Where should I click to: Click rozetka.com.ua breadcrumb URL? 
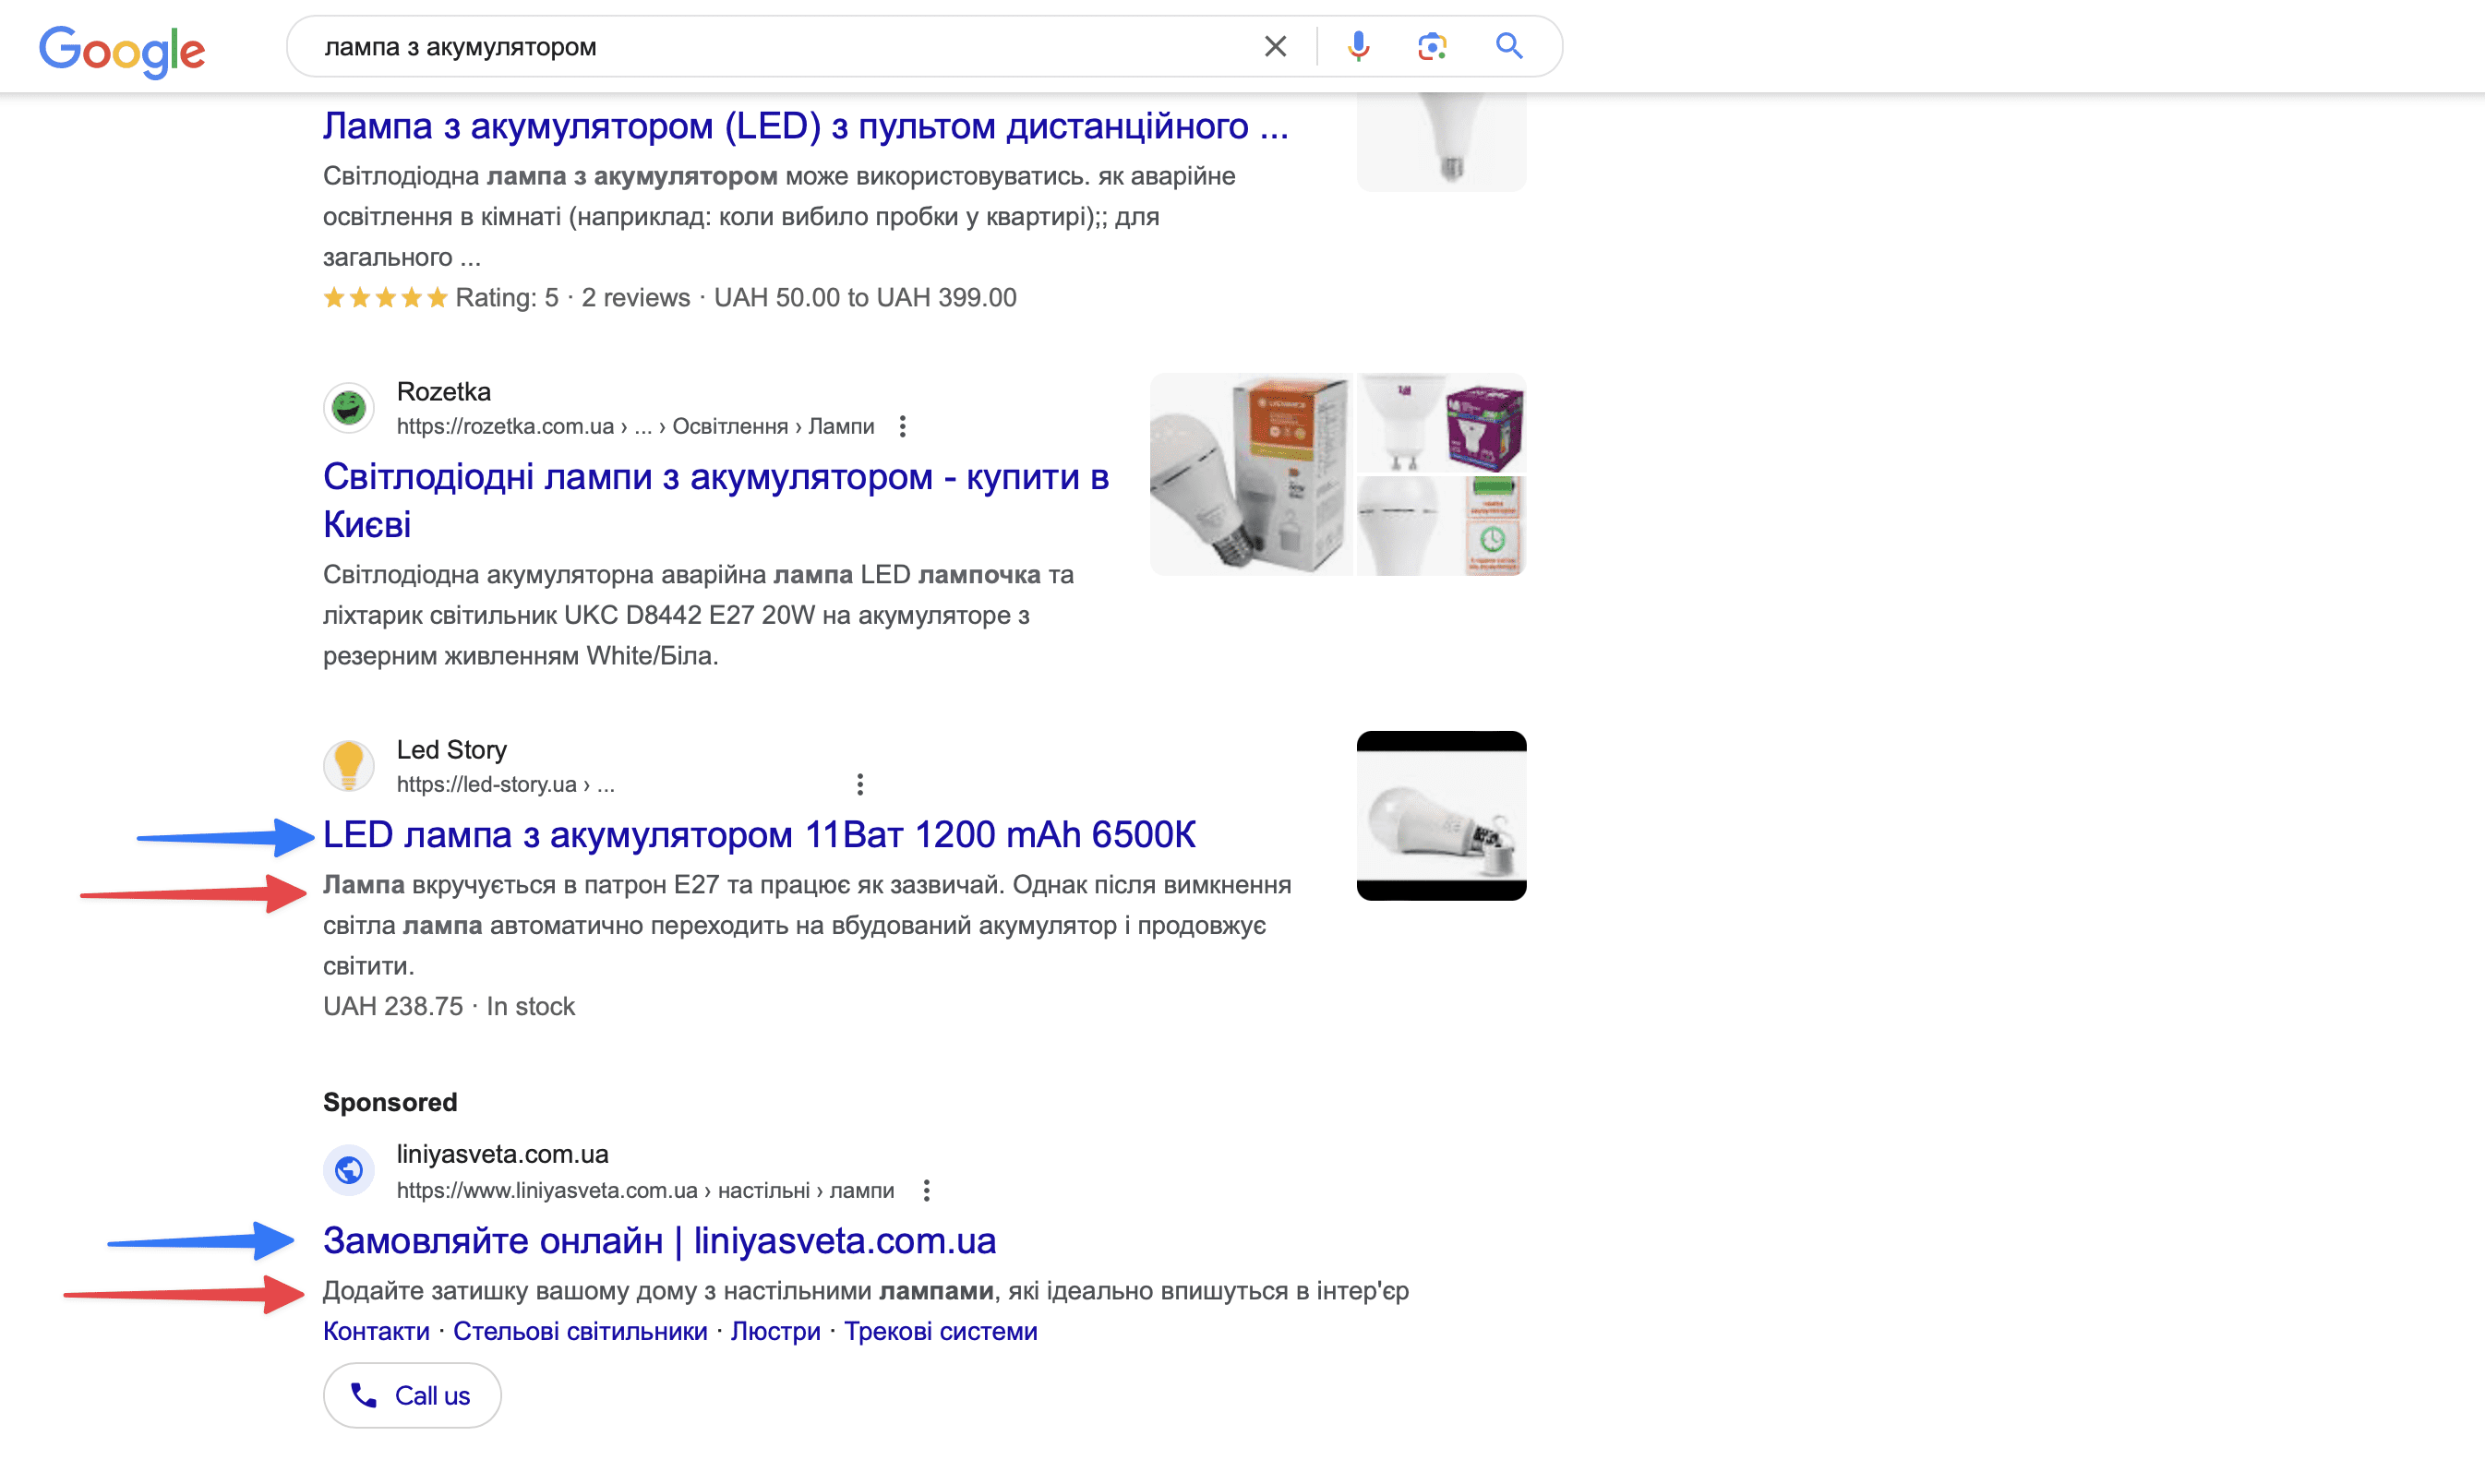coord(635,427)
